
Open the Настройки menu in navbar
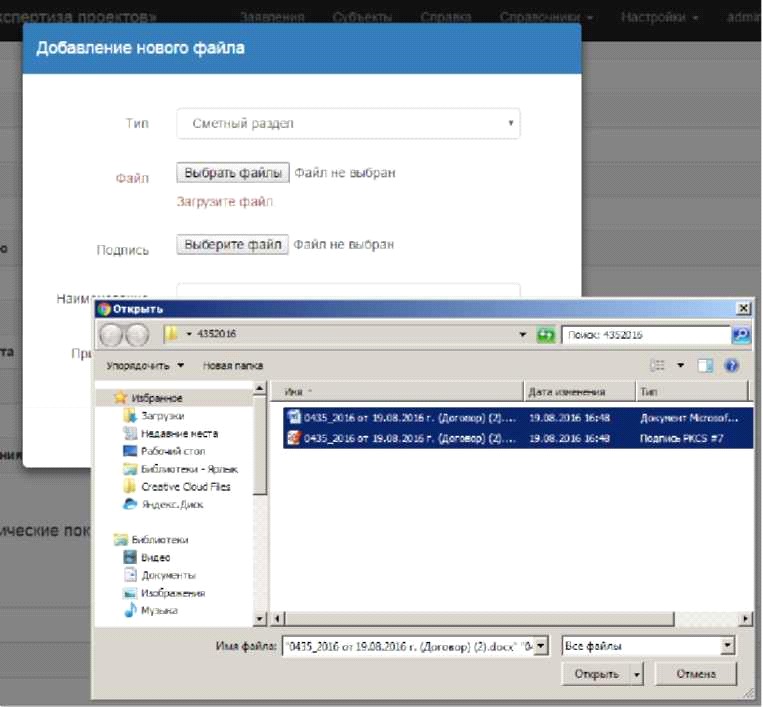pyautogui.click(x=658, y=17)
